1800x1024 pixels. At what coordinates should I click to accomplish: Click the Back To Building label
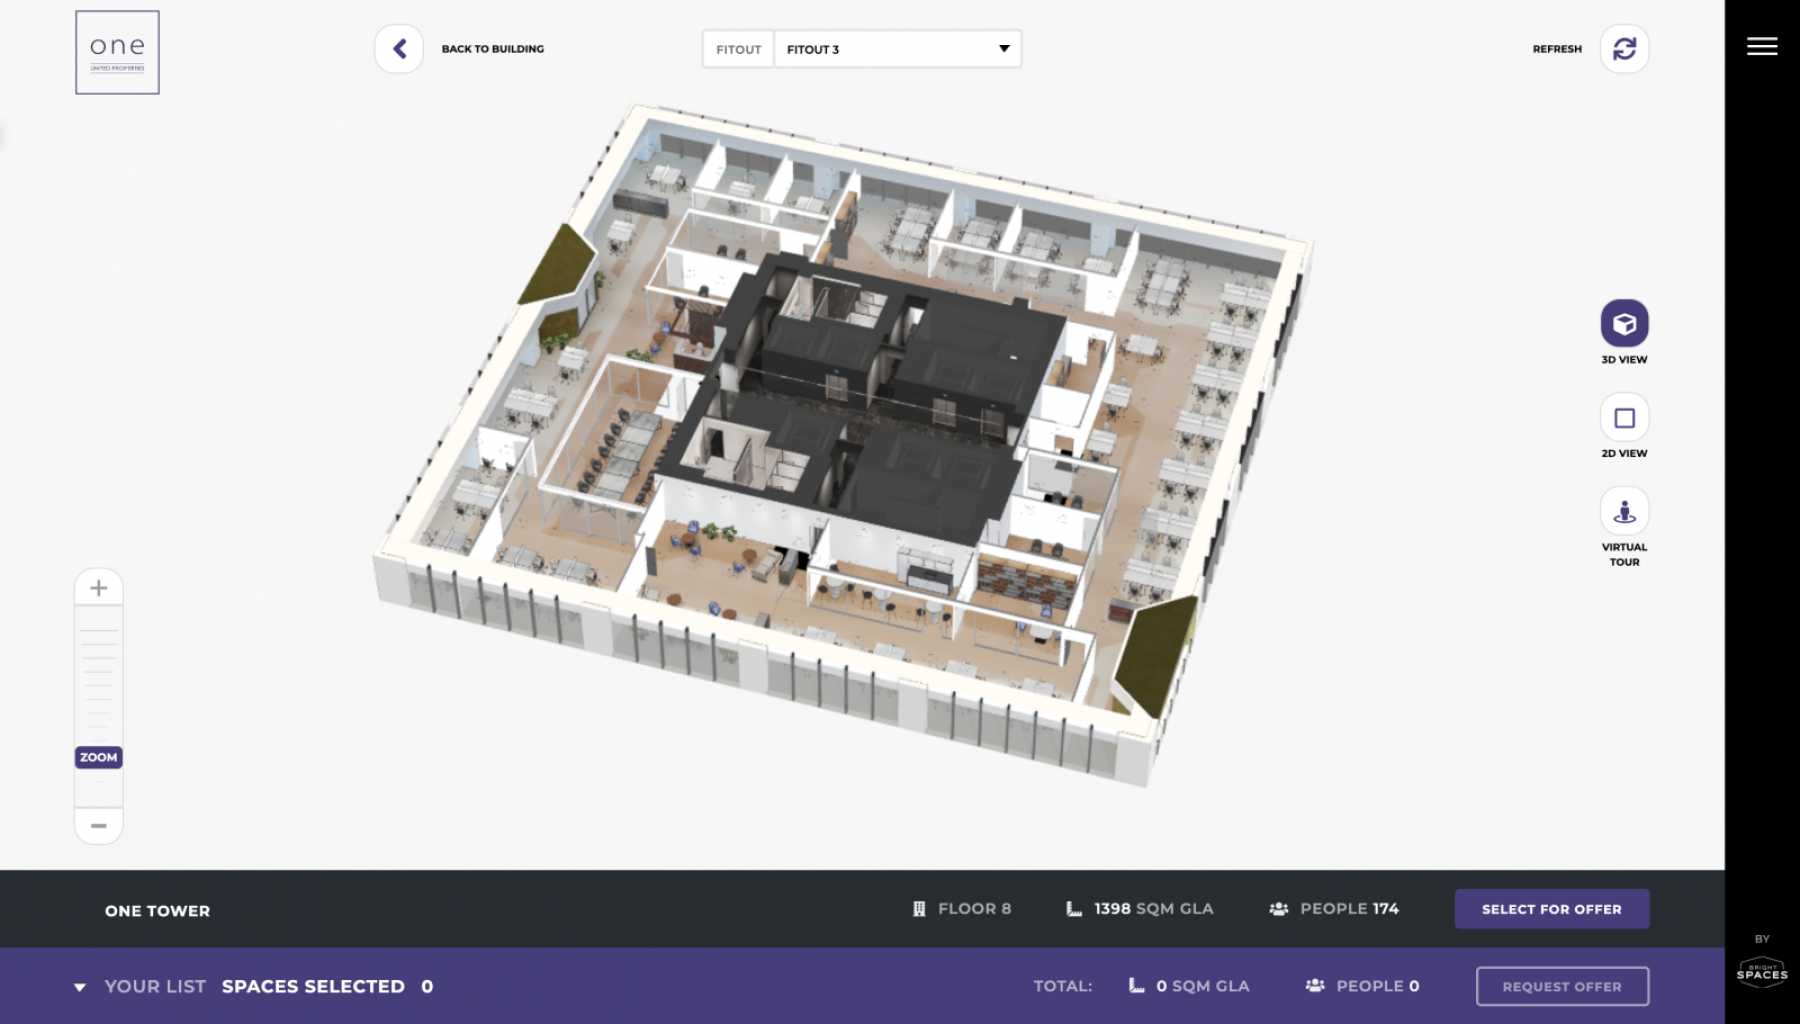(x=492, y=49)
